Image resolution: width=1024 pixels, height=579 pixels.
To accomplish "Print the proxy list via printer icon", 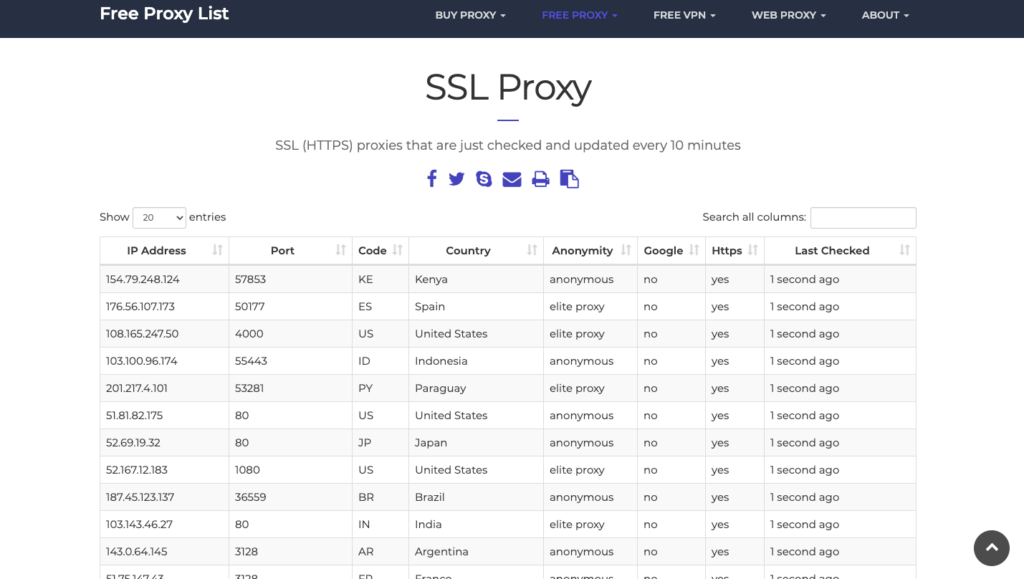I will pos(541,179).
